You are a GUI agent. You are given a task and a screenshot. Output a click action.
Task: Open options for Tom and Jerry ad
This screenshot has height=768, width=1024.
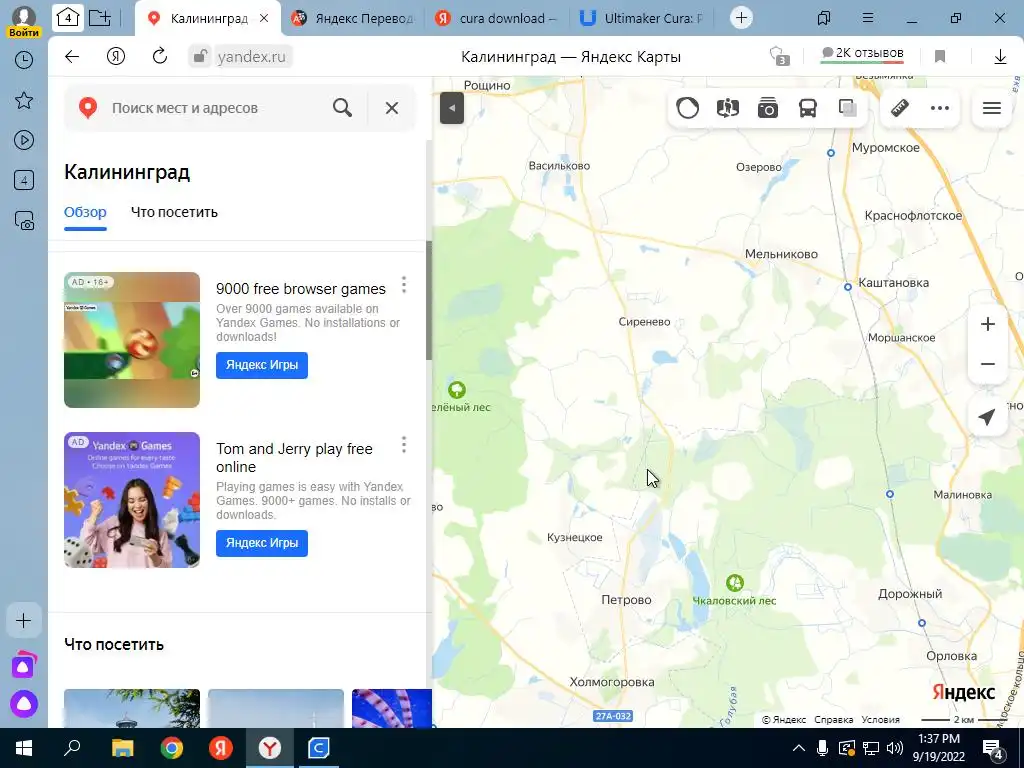404,445
